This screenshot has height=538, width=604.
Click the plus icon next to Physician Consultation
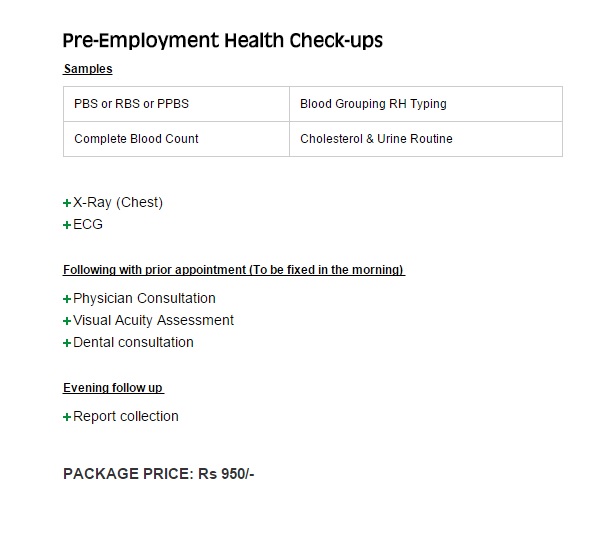(x=67, y=299)
